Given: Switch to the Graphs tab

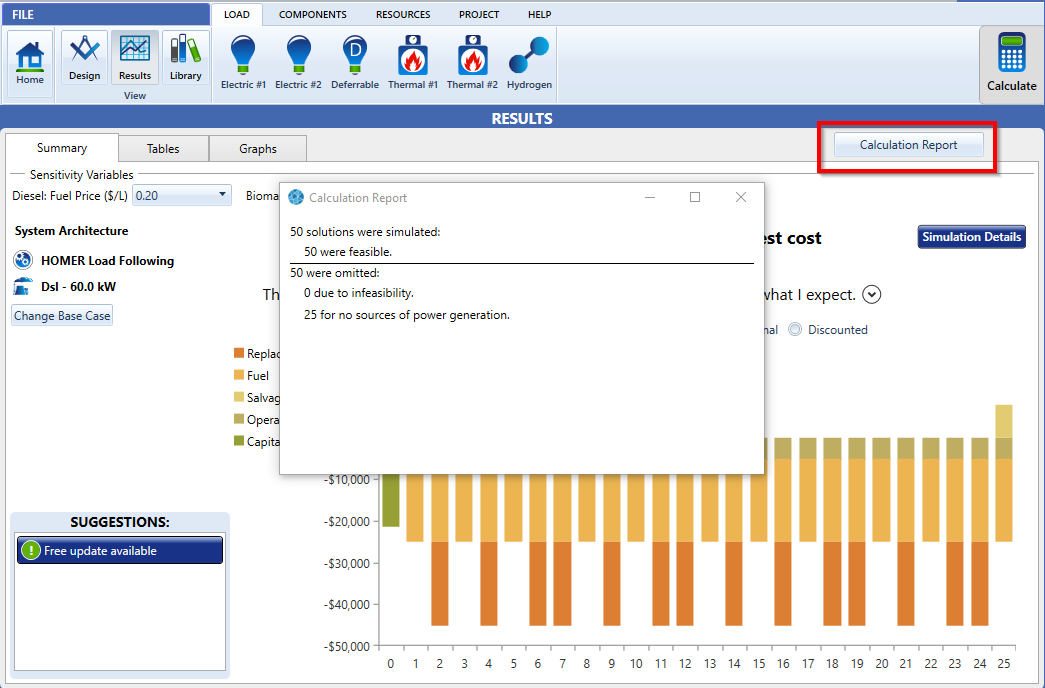Looking at the screenshot, I should point(257,149).
